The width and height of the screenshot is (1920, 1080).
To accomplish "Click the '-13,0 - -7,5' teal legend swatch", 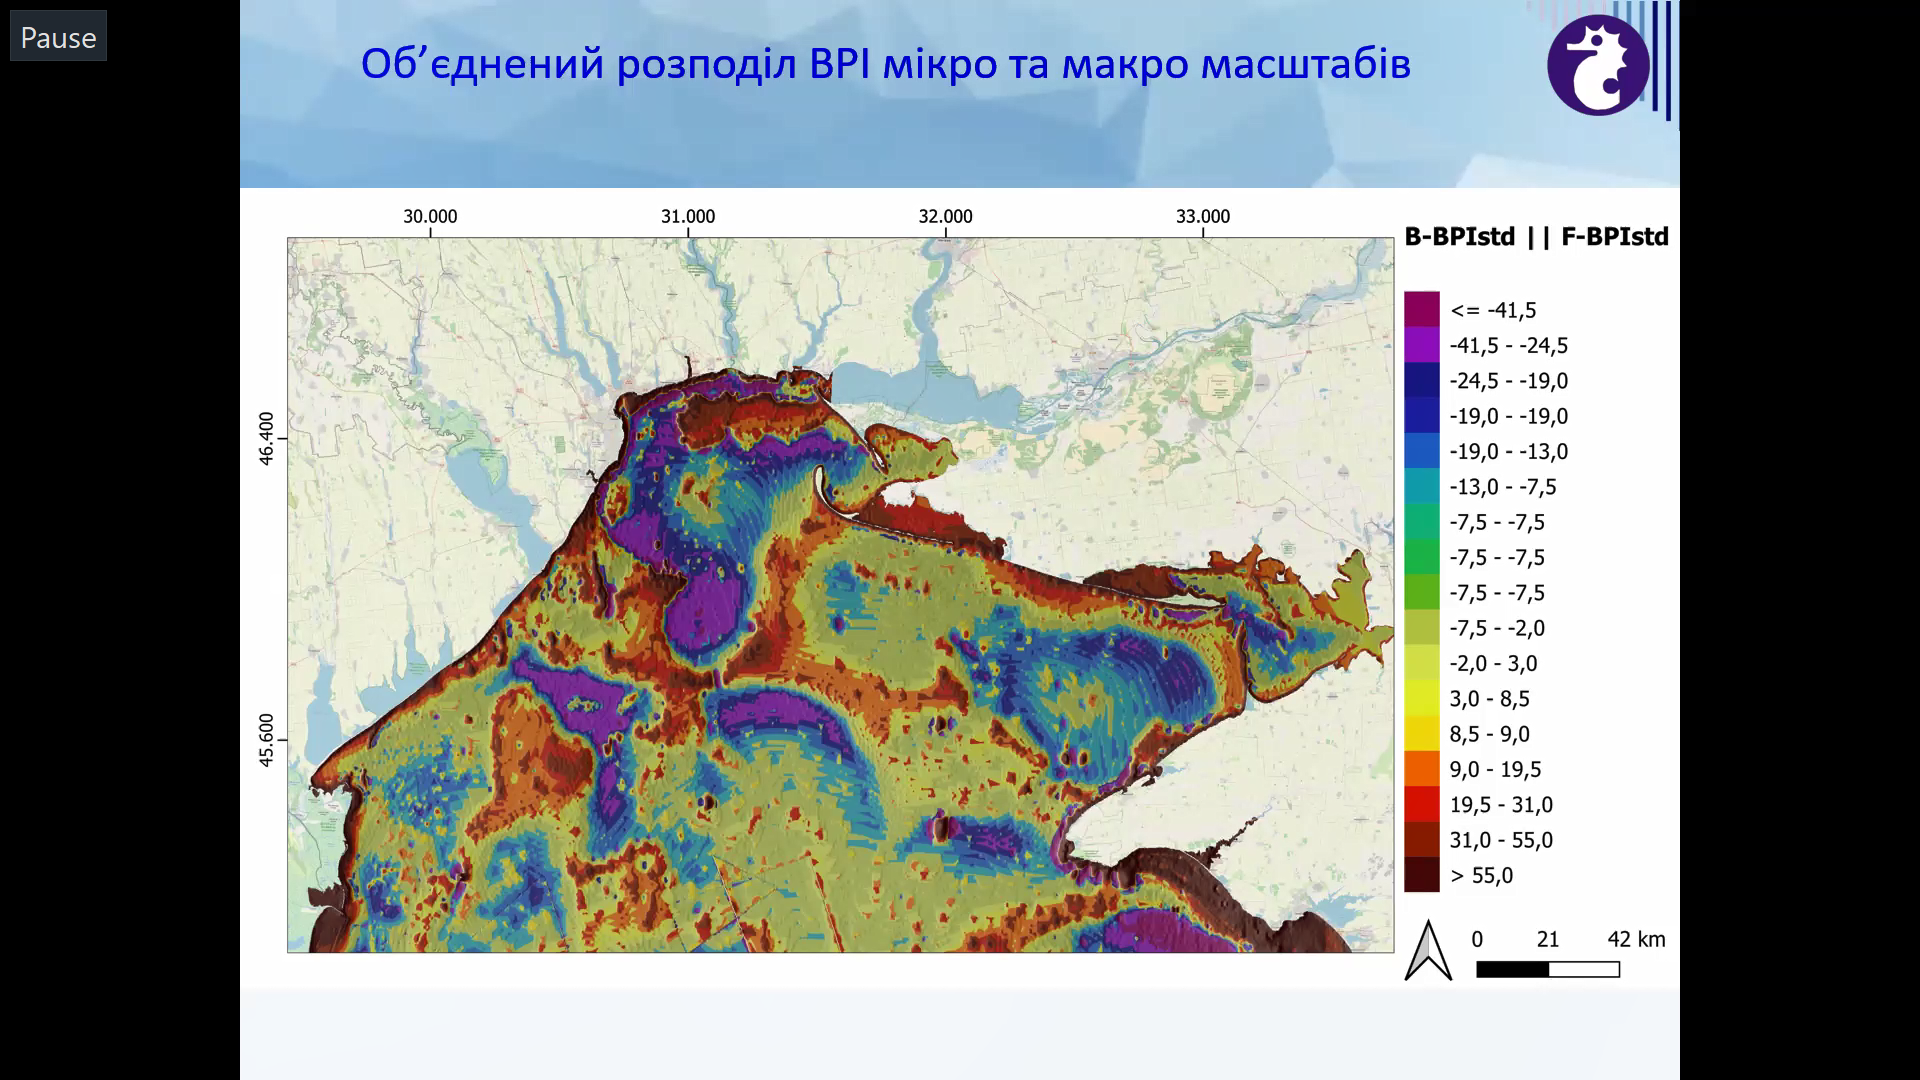I will [x=1421, y=486].
